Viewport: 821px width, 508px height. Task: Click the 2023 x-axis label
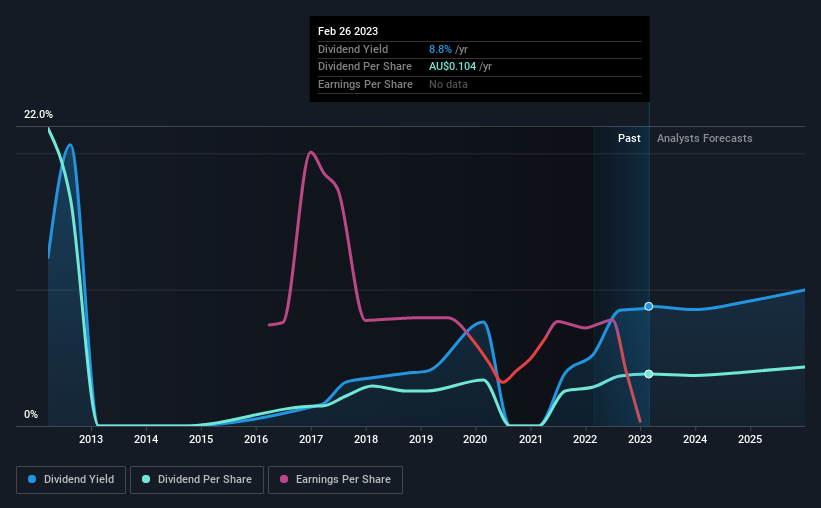click(x=640, y=439)
